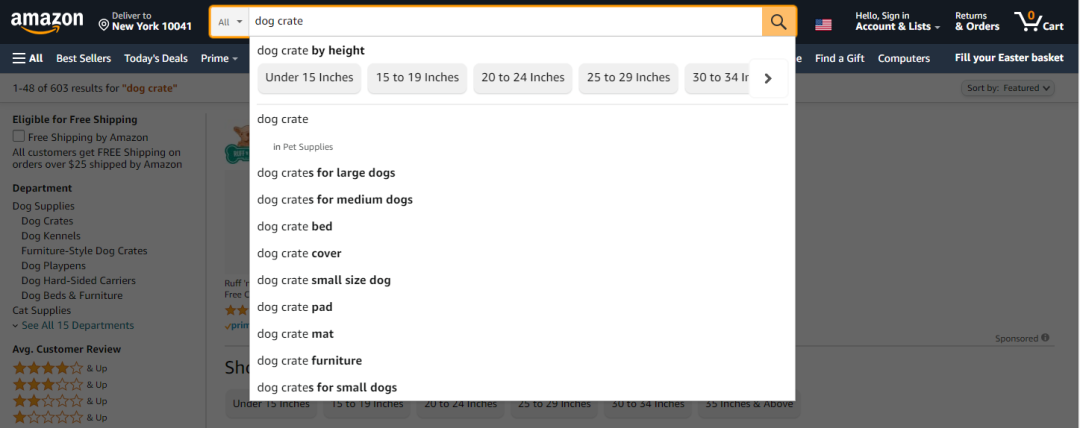1080x428 pixels.
Task: Enable Free Shipping by Amazon checkbox
Action: [x=18, y=137]
